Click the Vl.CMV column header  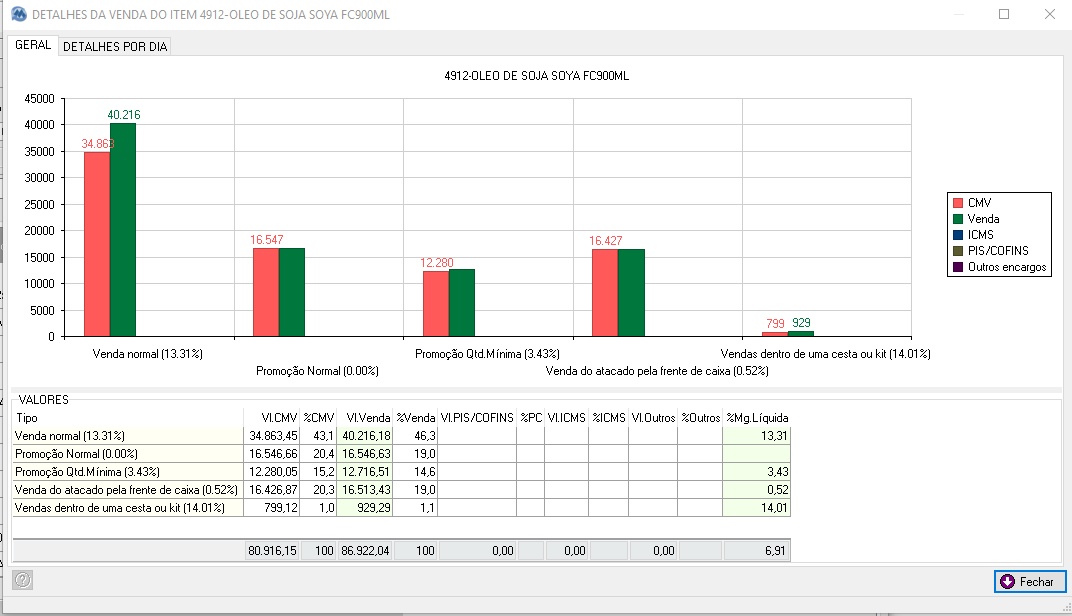272,418
